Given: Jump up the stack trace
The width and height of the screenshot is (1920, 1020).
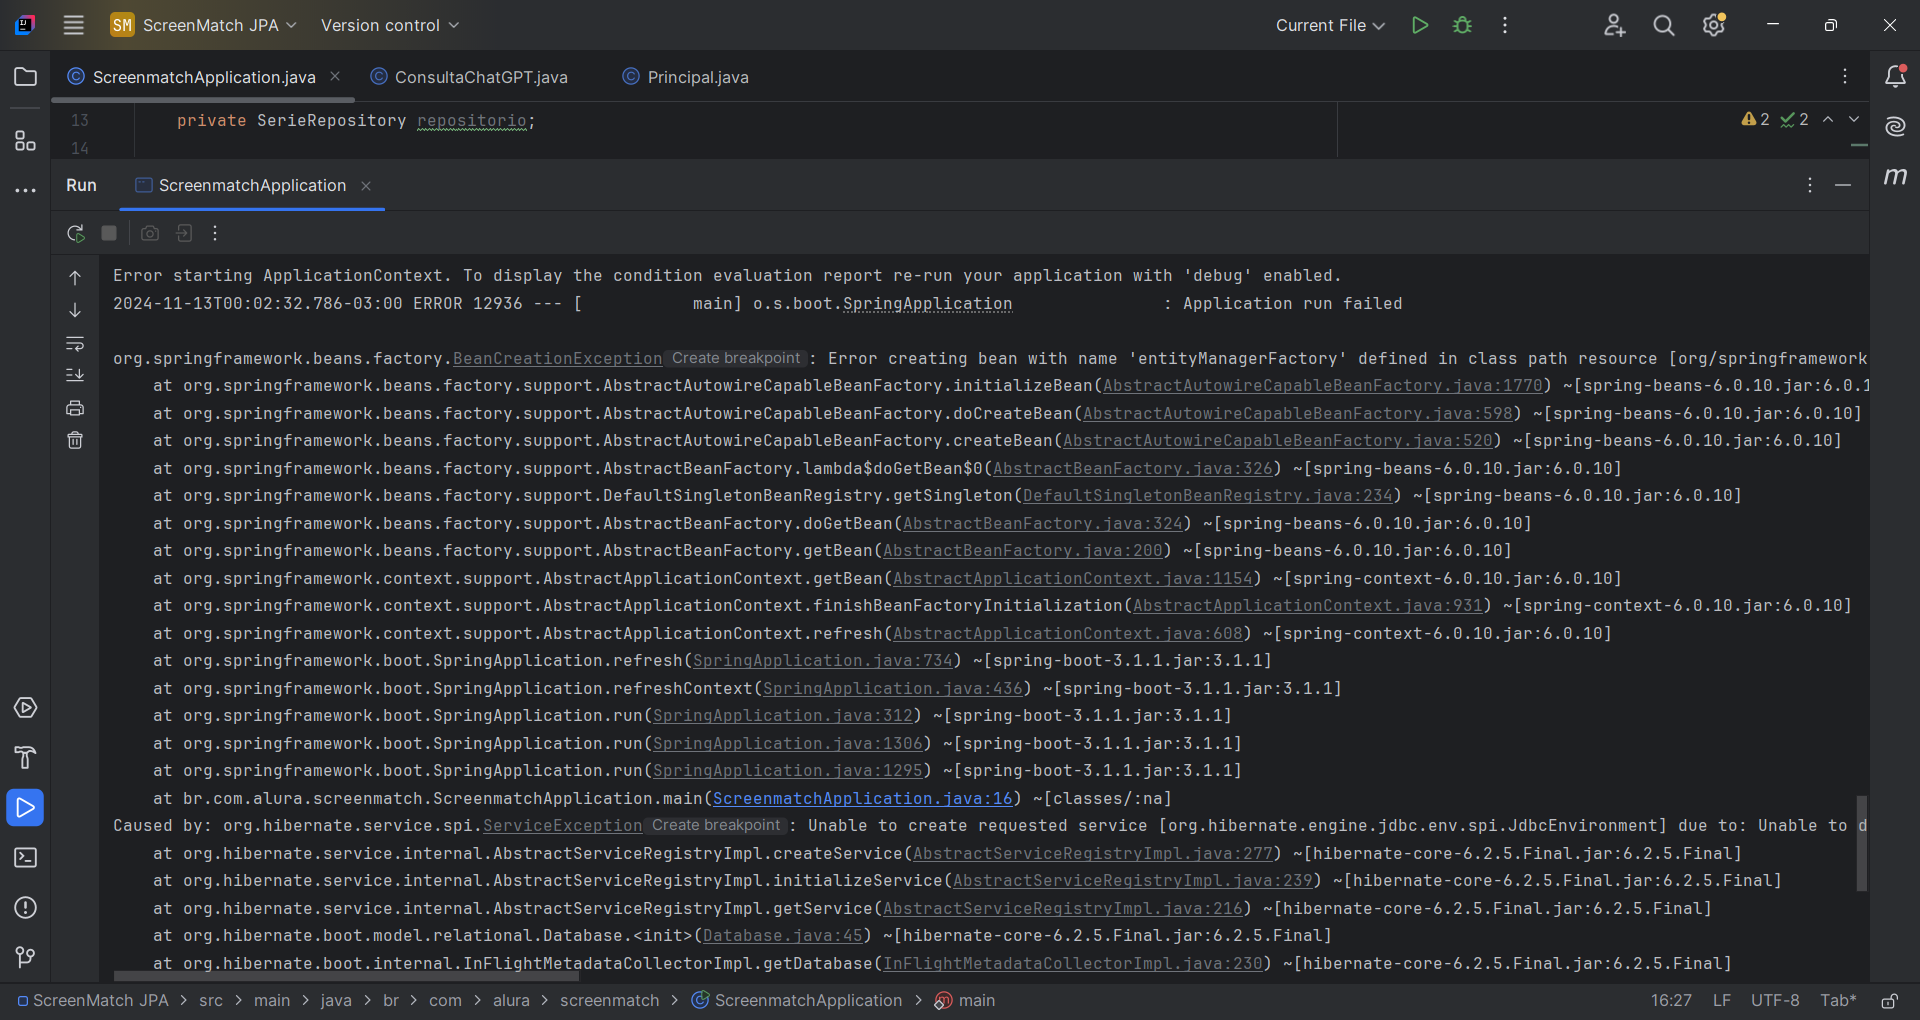Looking at the screenshot, I should pos(75,278).
